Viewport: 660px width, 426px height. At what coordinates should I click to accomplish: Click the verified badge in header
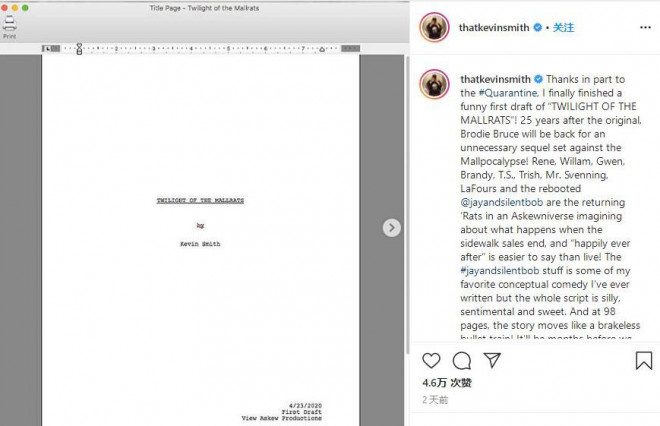pyautogui.click(x=538, y=28)
